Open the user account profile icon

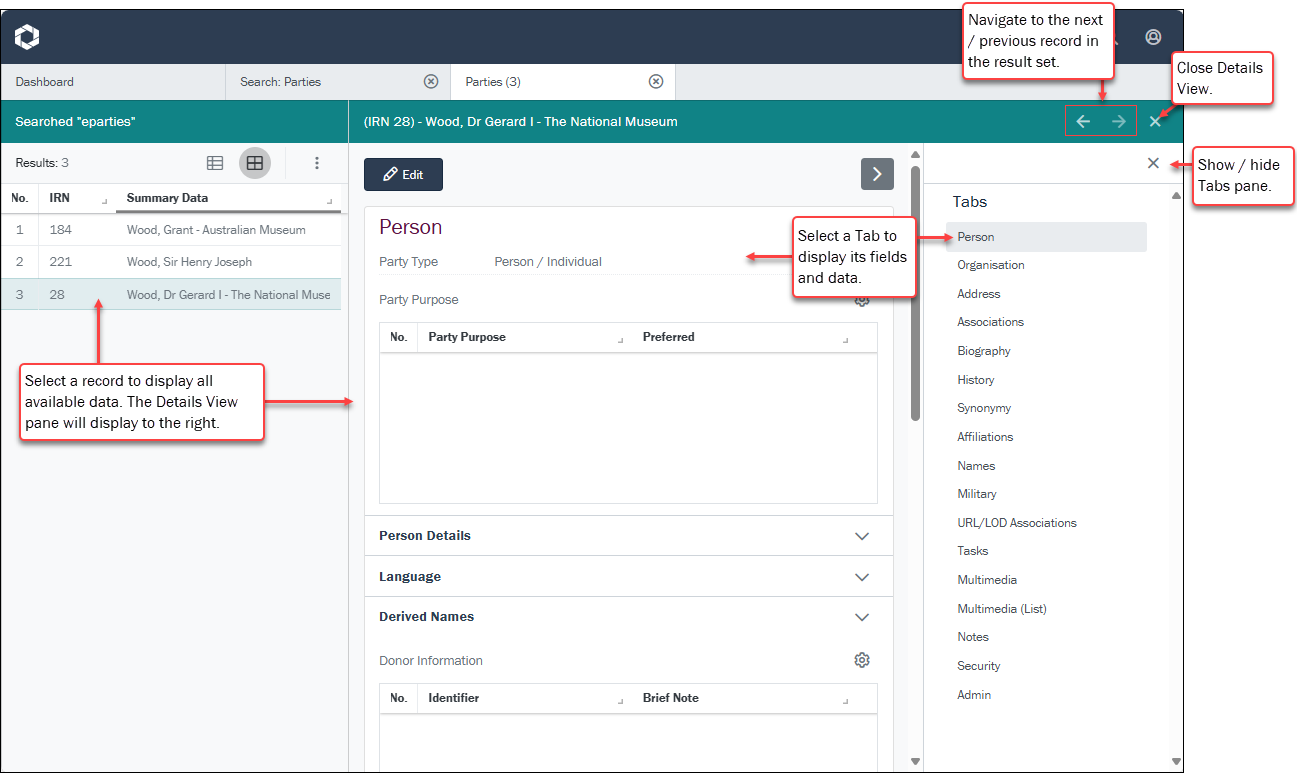[x=1153, y=37]
